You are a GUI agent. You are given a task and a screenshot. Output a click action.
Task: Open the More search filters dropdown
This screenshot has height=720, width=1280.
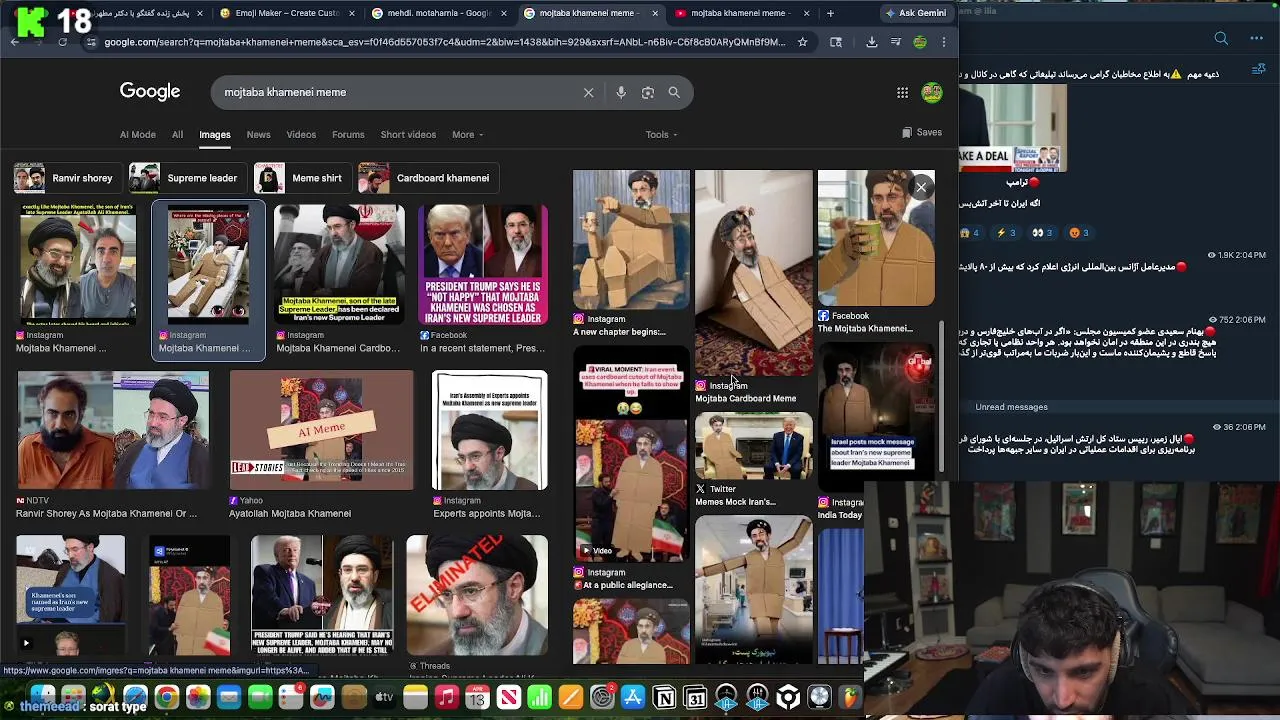[467, 134]
